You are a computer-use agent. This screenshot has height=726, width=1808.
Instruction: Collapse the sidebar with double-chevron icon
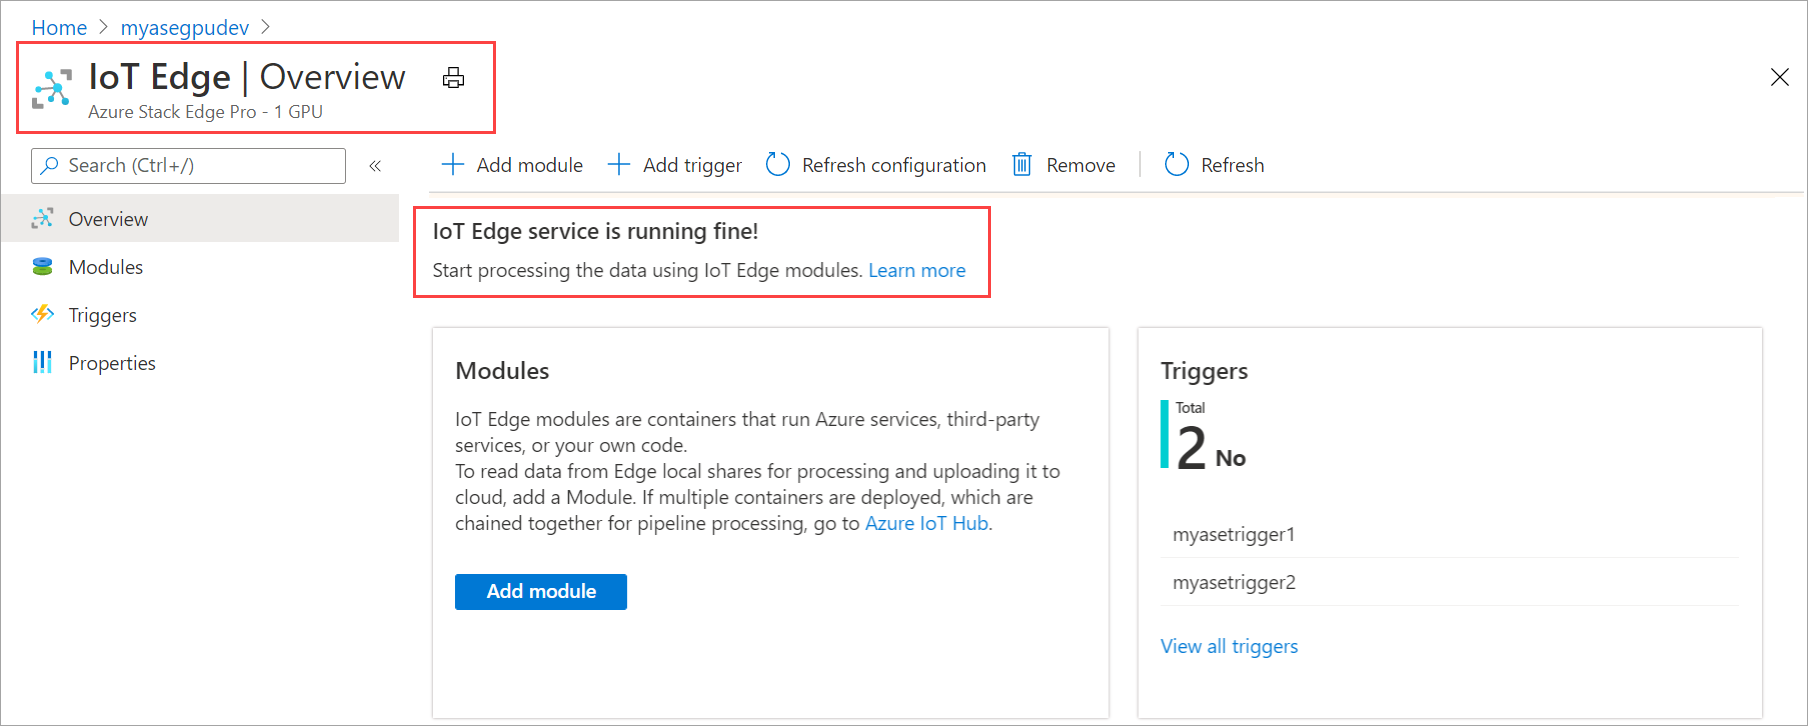pyautogui.click(x=375, y=166)
